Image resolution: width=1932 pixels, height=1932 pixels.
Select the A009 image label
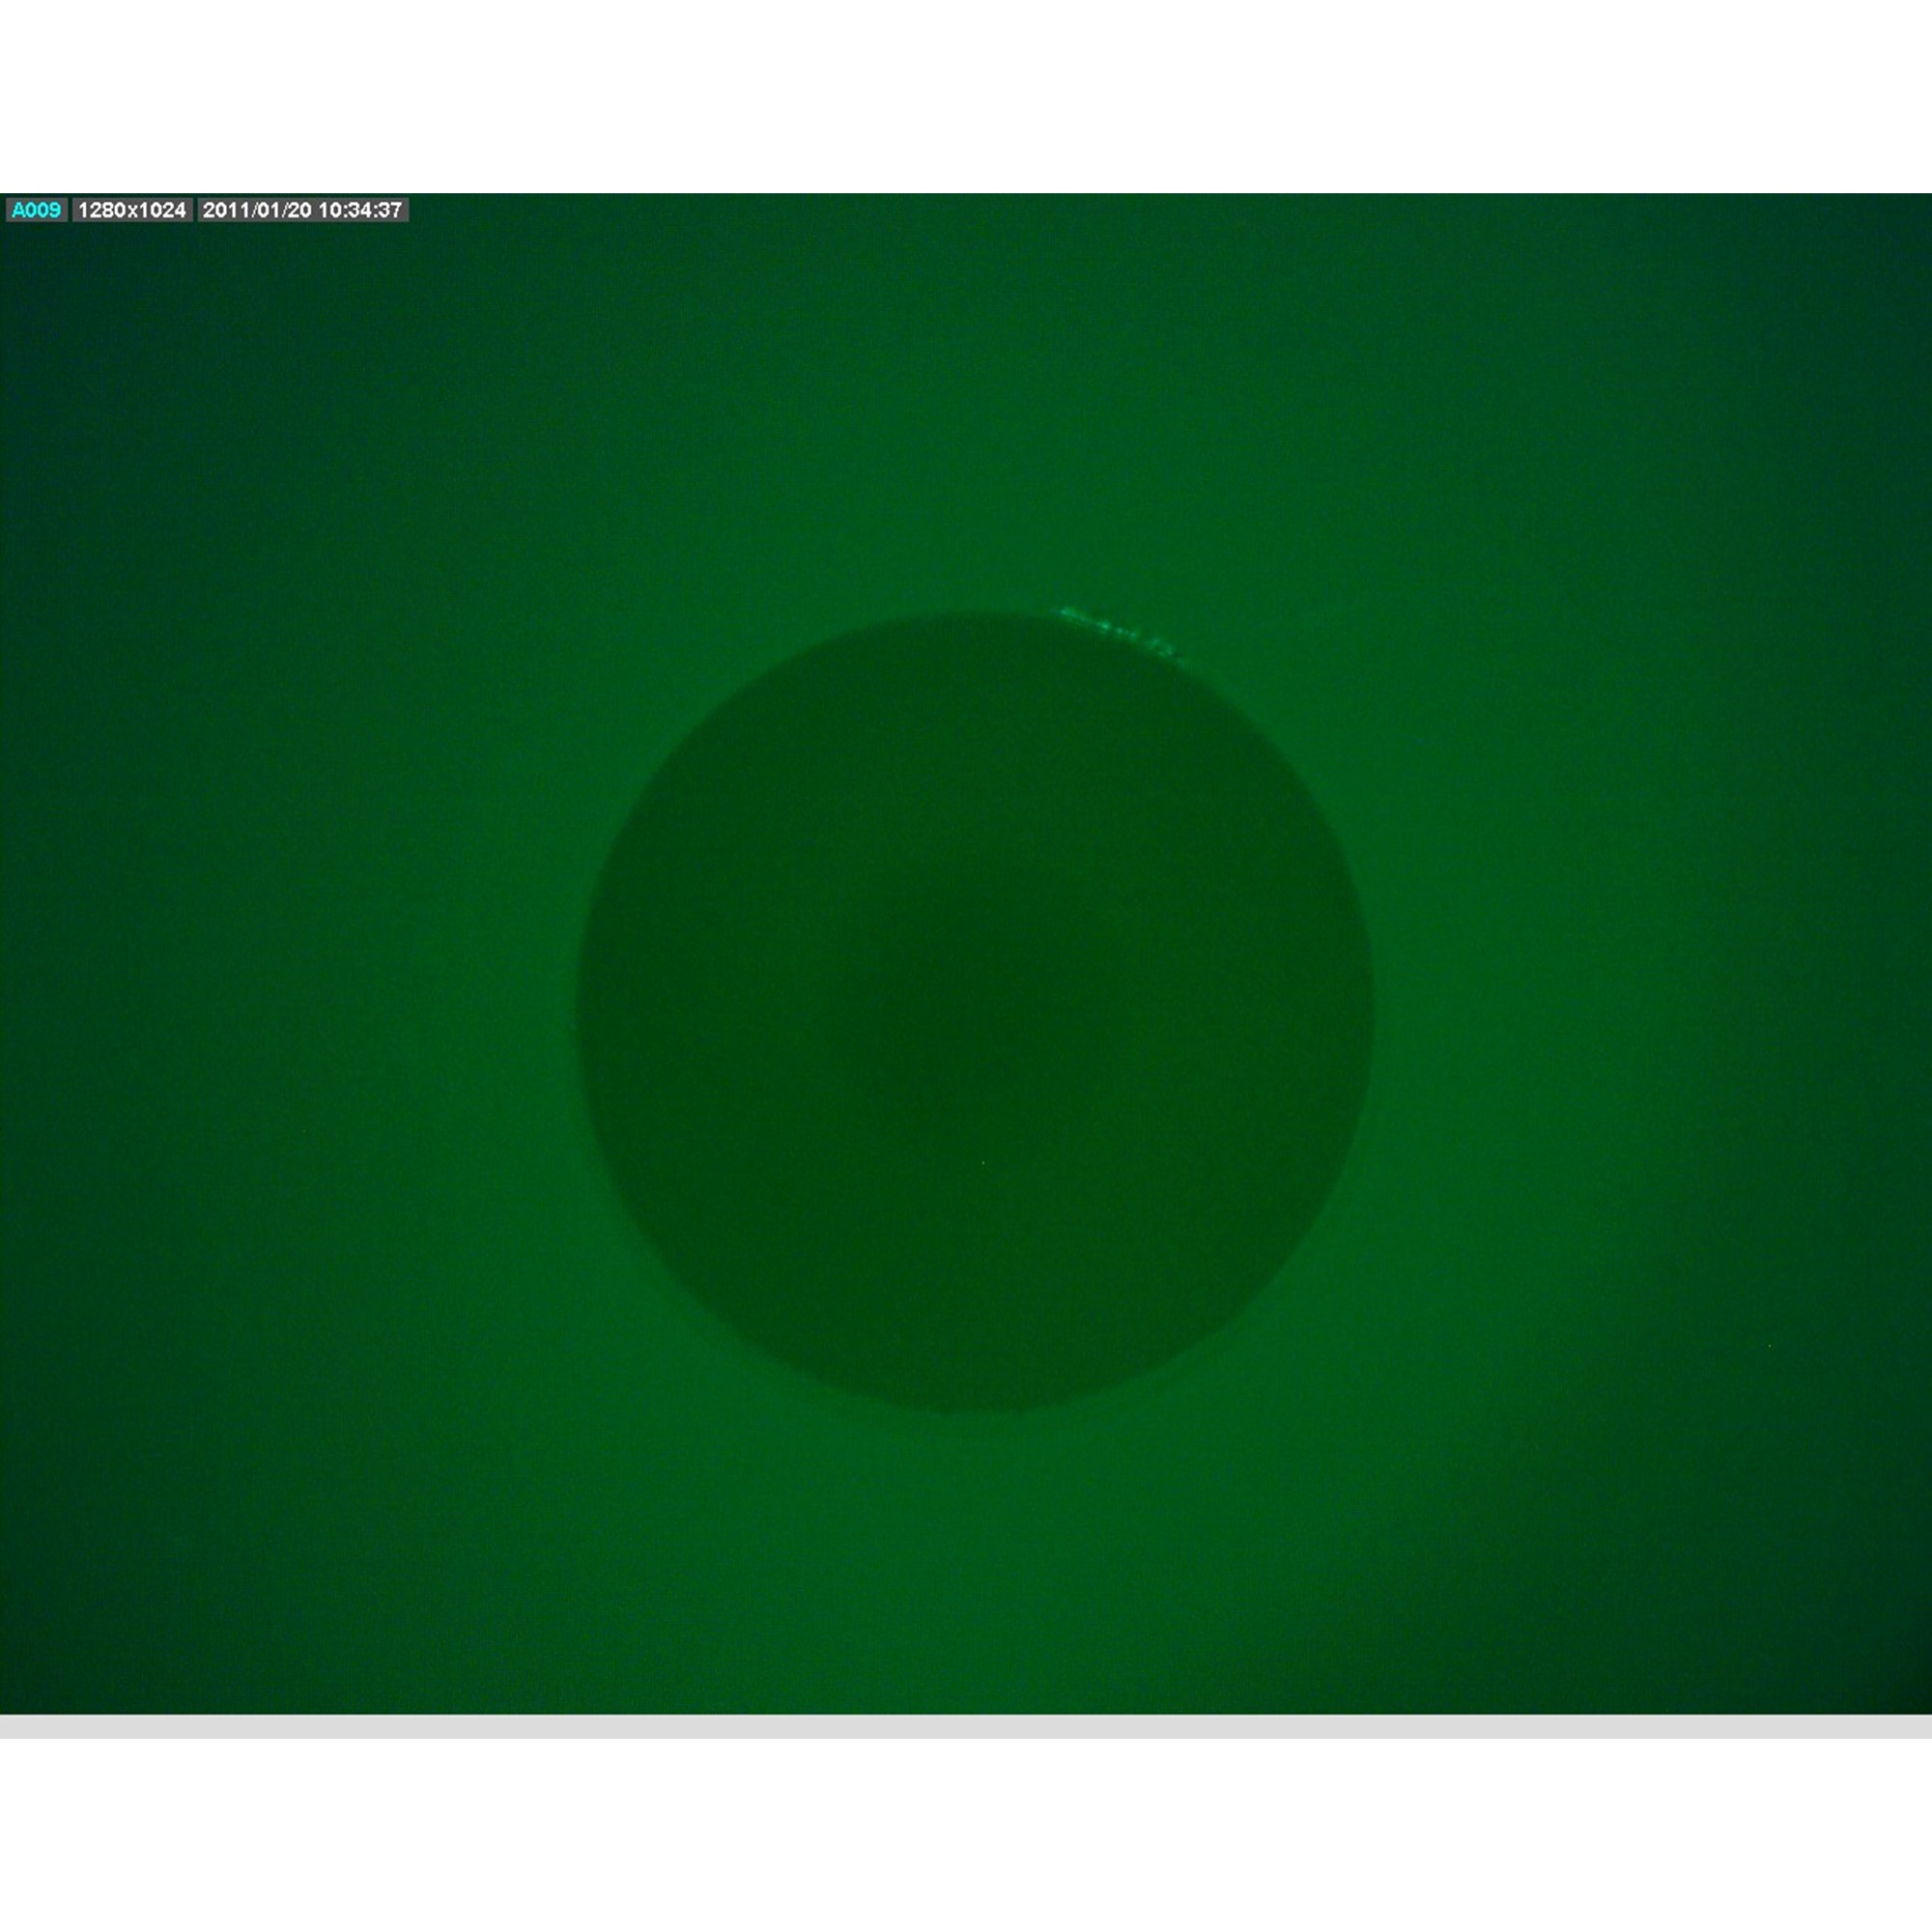[36, 210]
